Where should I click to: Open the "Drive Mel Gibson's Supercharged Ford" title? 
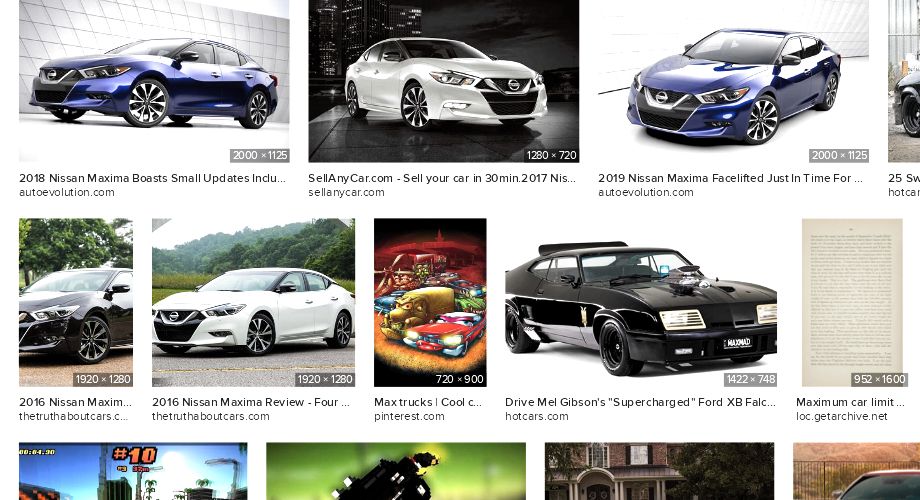(x=640, y=402)
